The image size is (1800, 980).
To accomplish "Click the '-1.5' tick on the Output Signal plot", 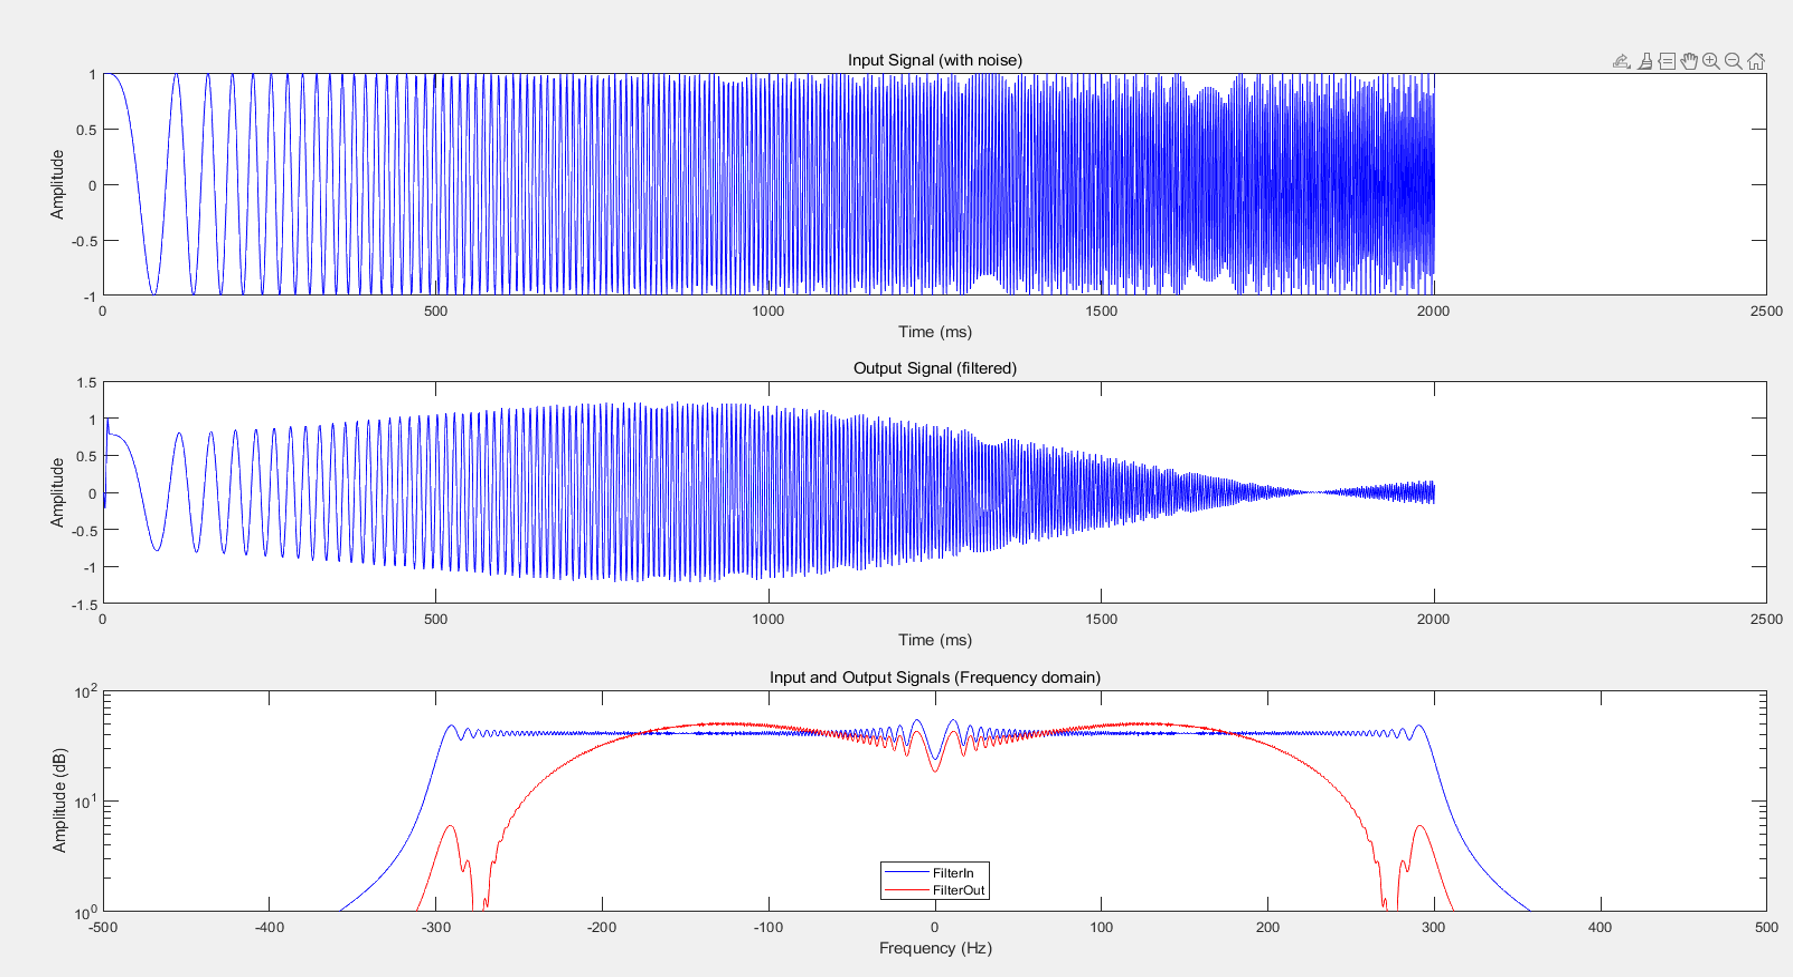I will pos(84,605).
